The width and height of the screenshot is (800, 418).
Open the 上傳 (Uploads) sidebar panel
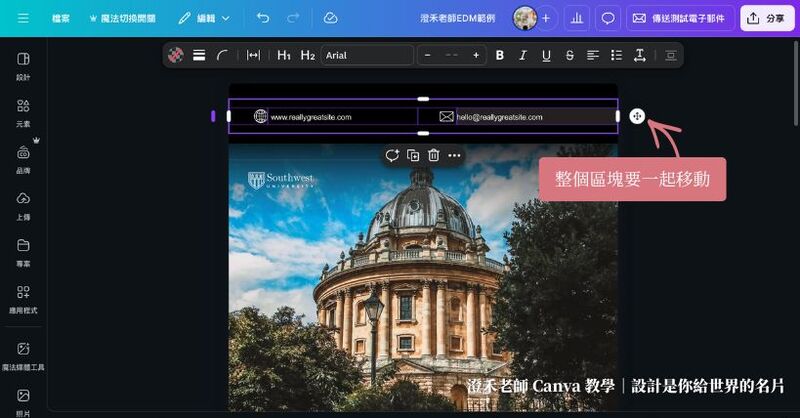(x=23, y=204)
